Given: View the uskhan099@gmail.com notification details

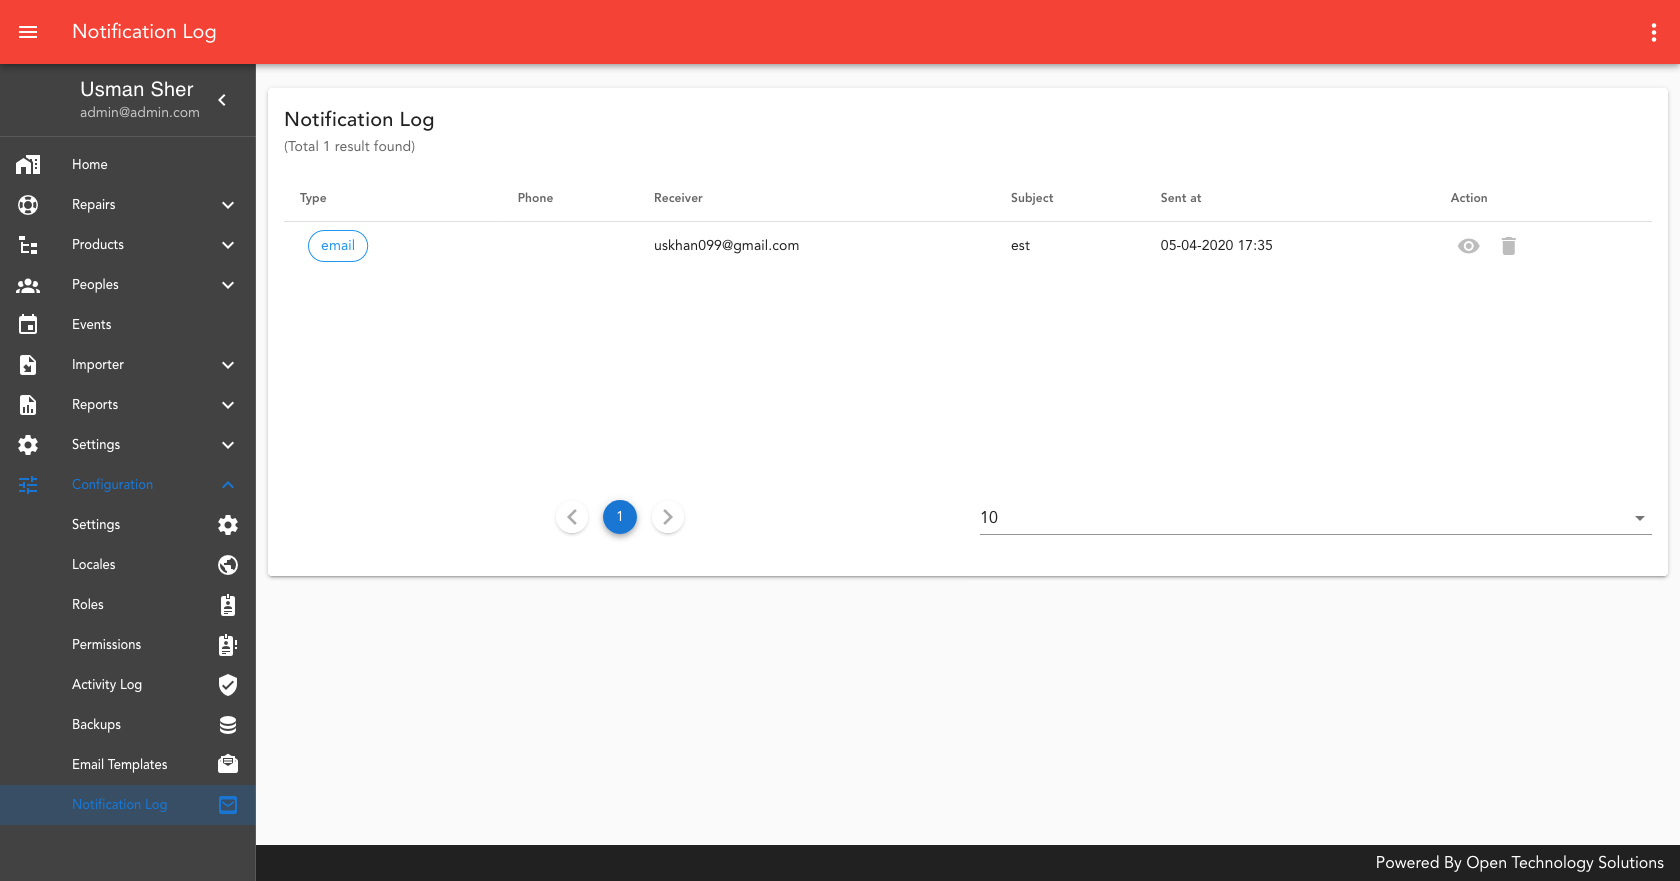Looking at the screenshot, I should point(1468,246).
